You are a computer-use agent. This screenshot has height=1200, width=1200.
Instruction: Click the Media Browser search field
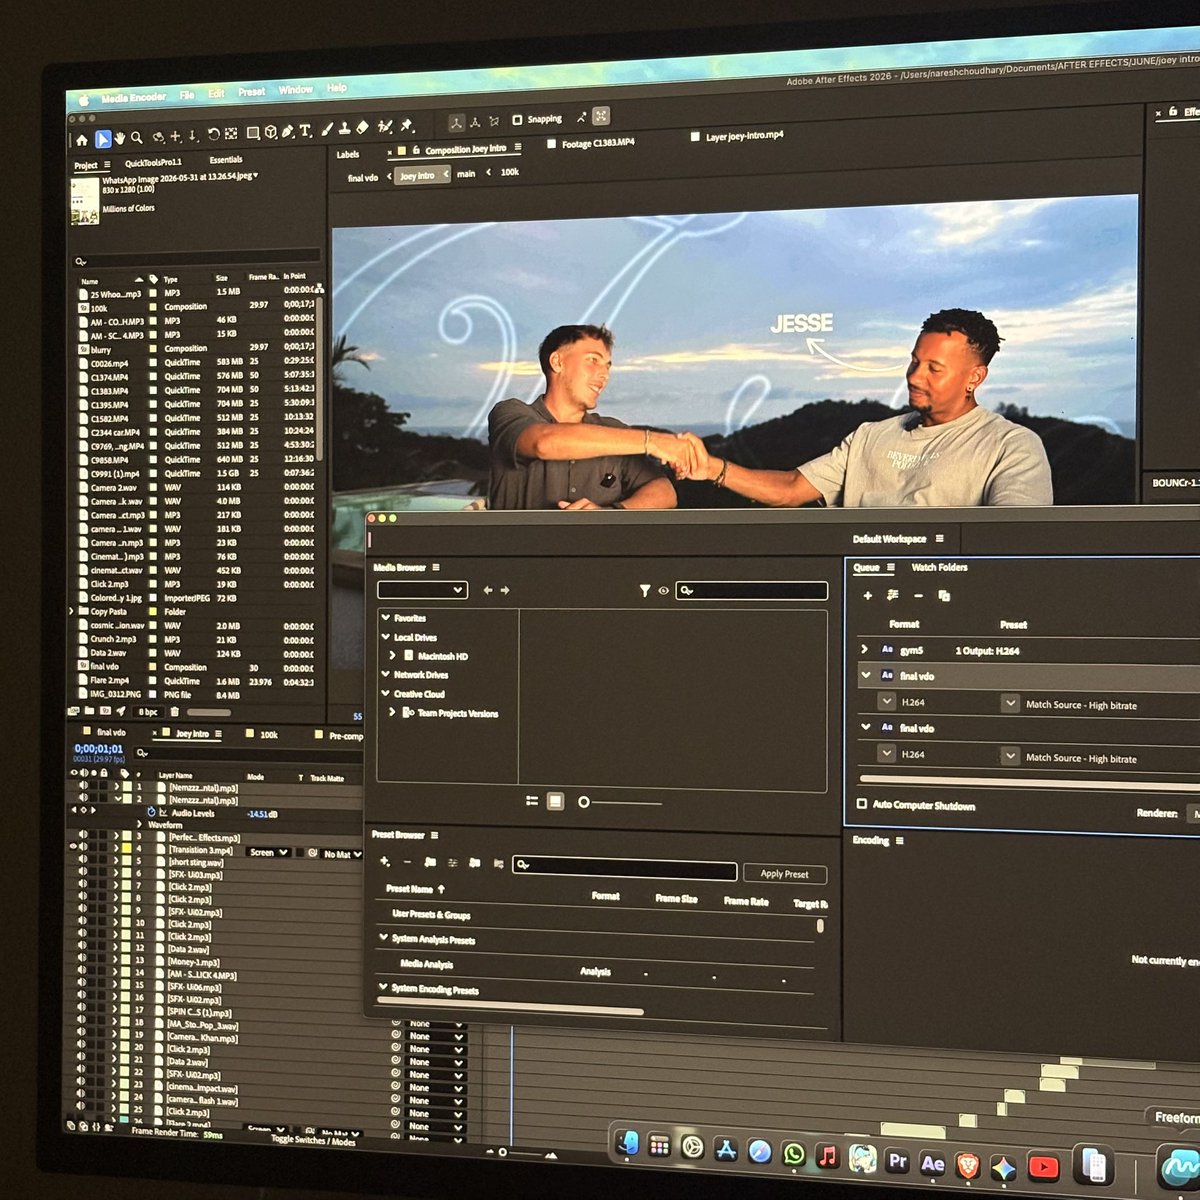click(752, 591)
